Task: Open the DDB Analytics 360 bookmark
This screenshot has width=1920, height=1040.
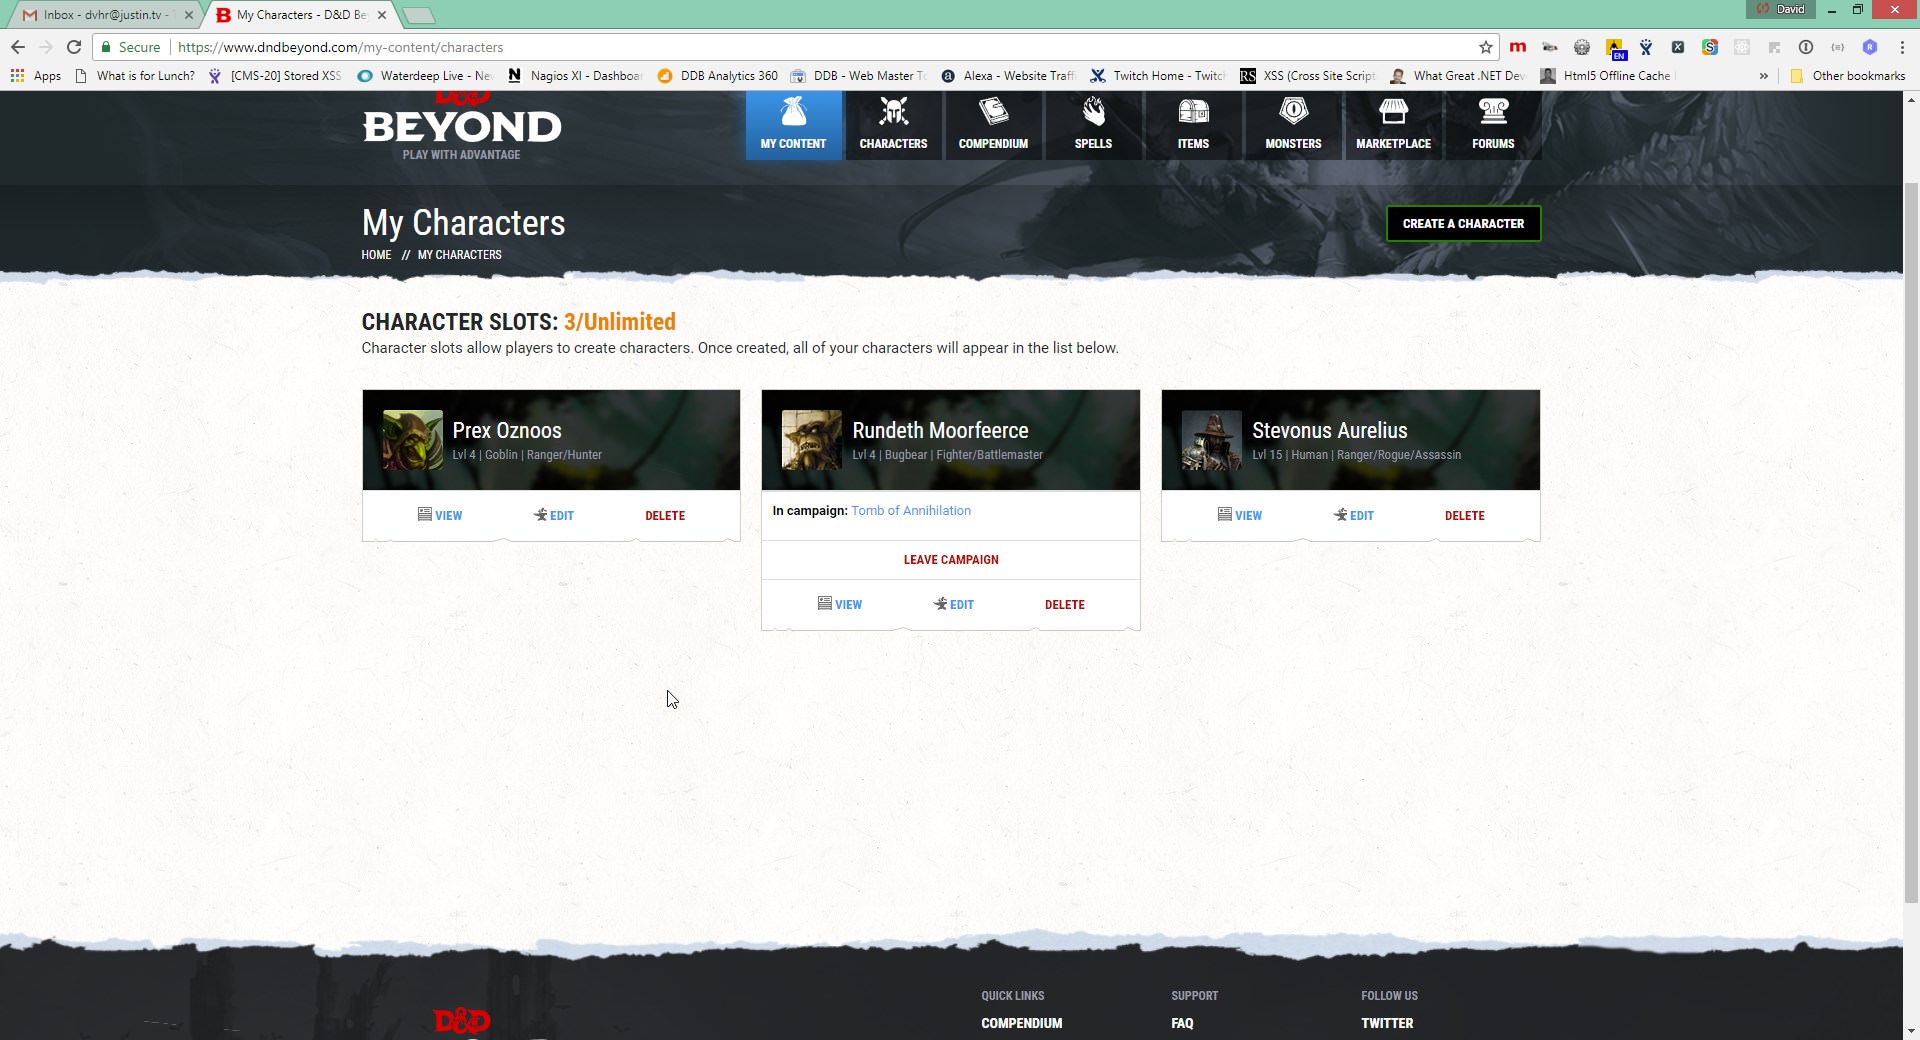Action: pos(718,76)
